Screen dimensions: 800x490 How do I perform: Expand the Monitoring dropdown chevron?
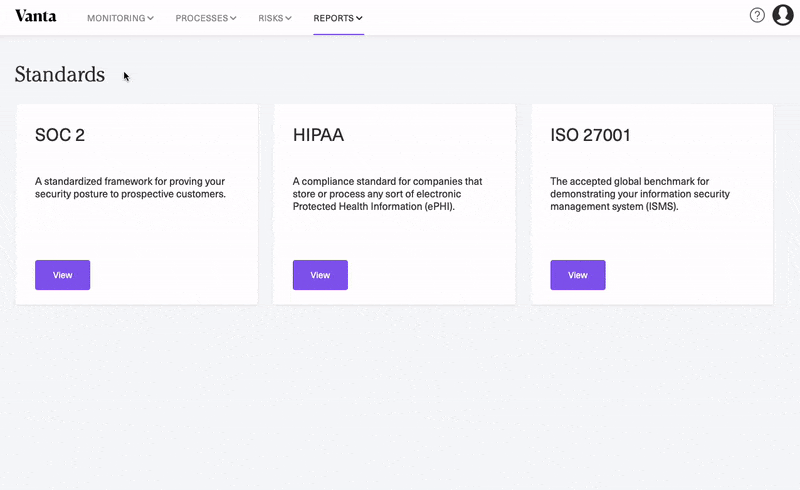point(151,18)
